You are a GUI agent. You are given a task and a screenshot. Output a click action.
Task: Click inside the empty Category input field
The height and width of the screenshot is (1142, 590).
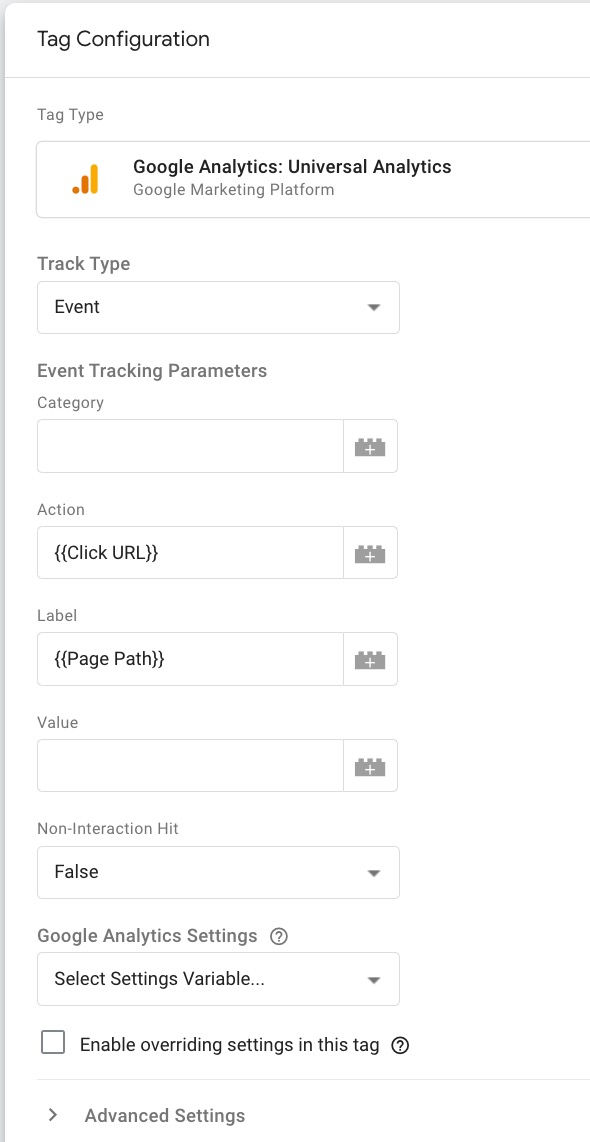tap(190, 446)
